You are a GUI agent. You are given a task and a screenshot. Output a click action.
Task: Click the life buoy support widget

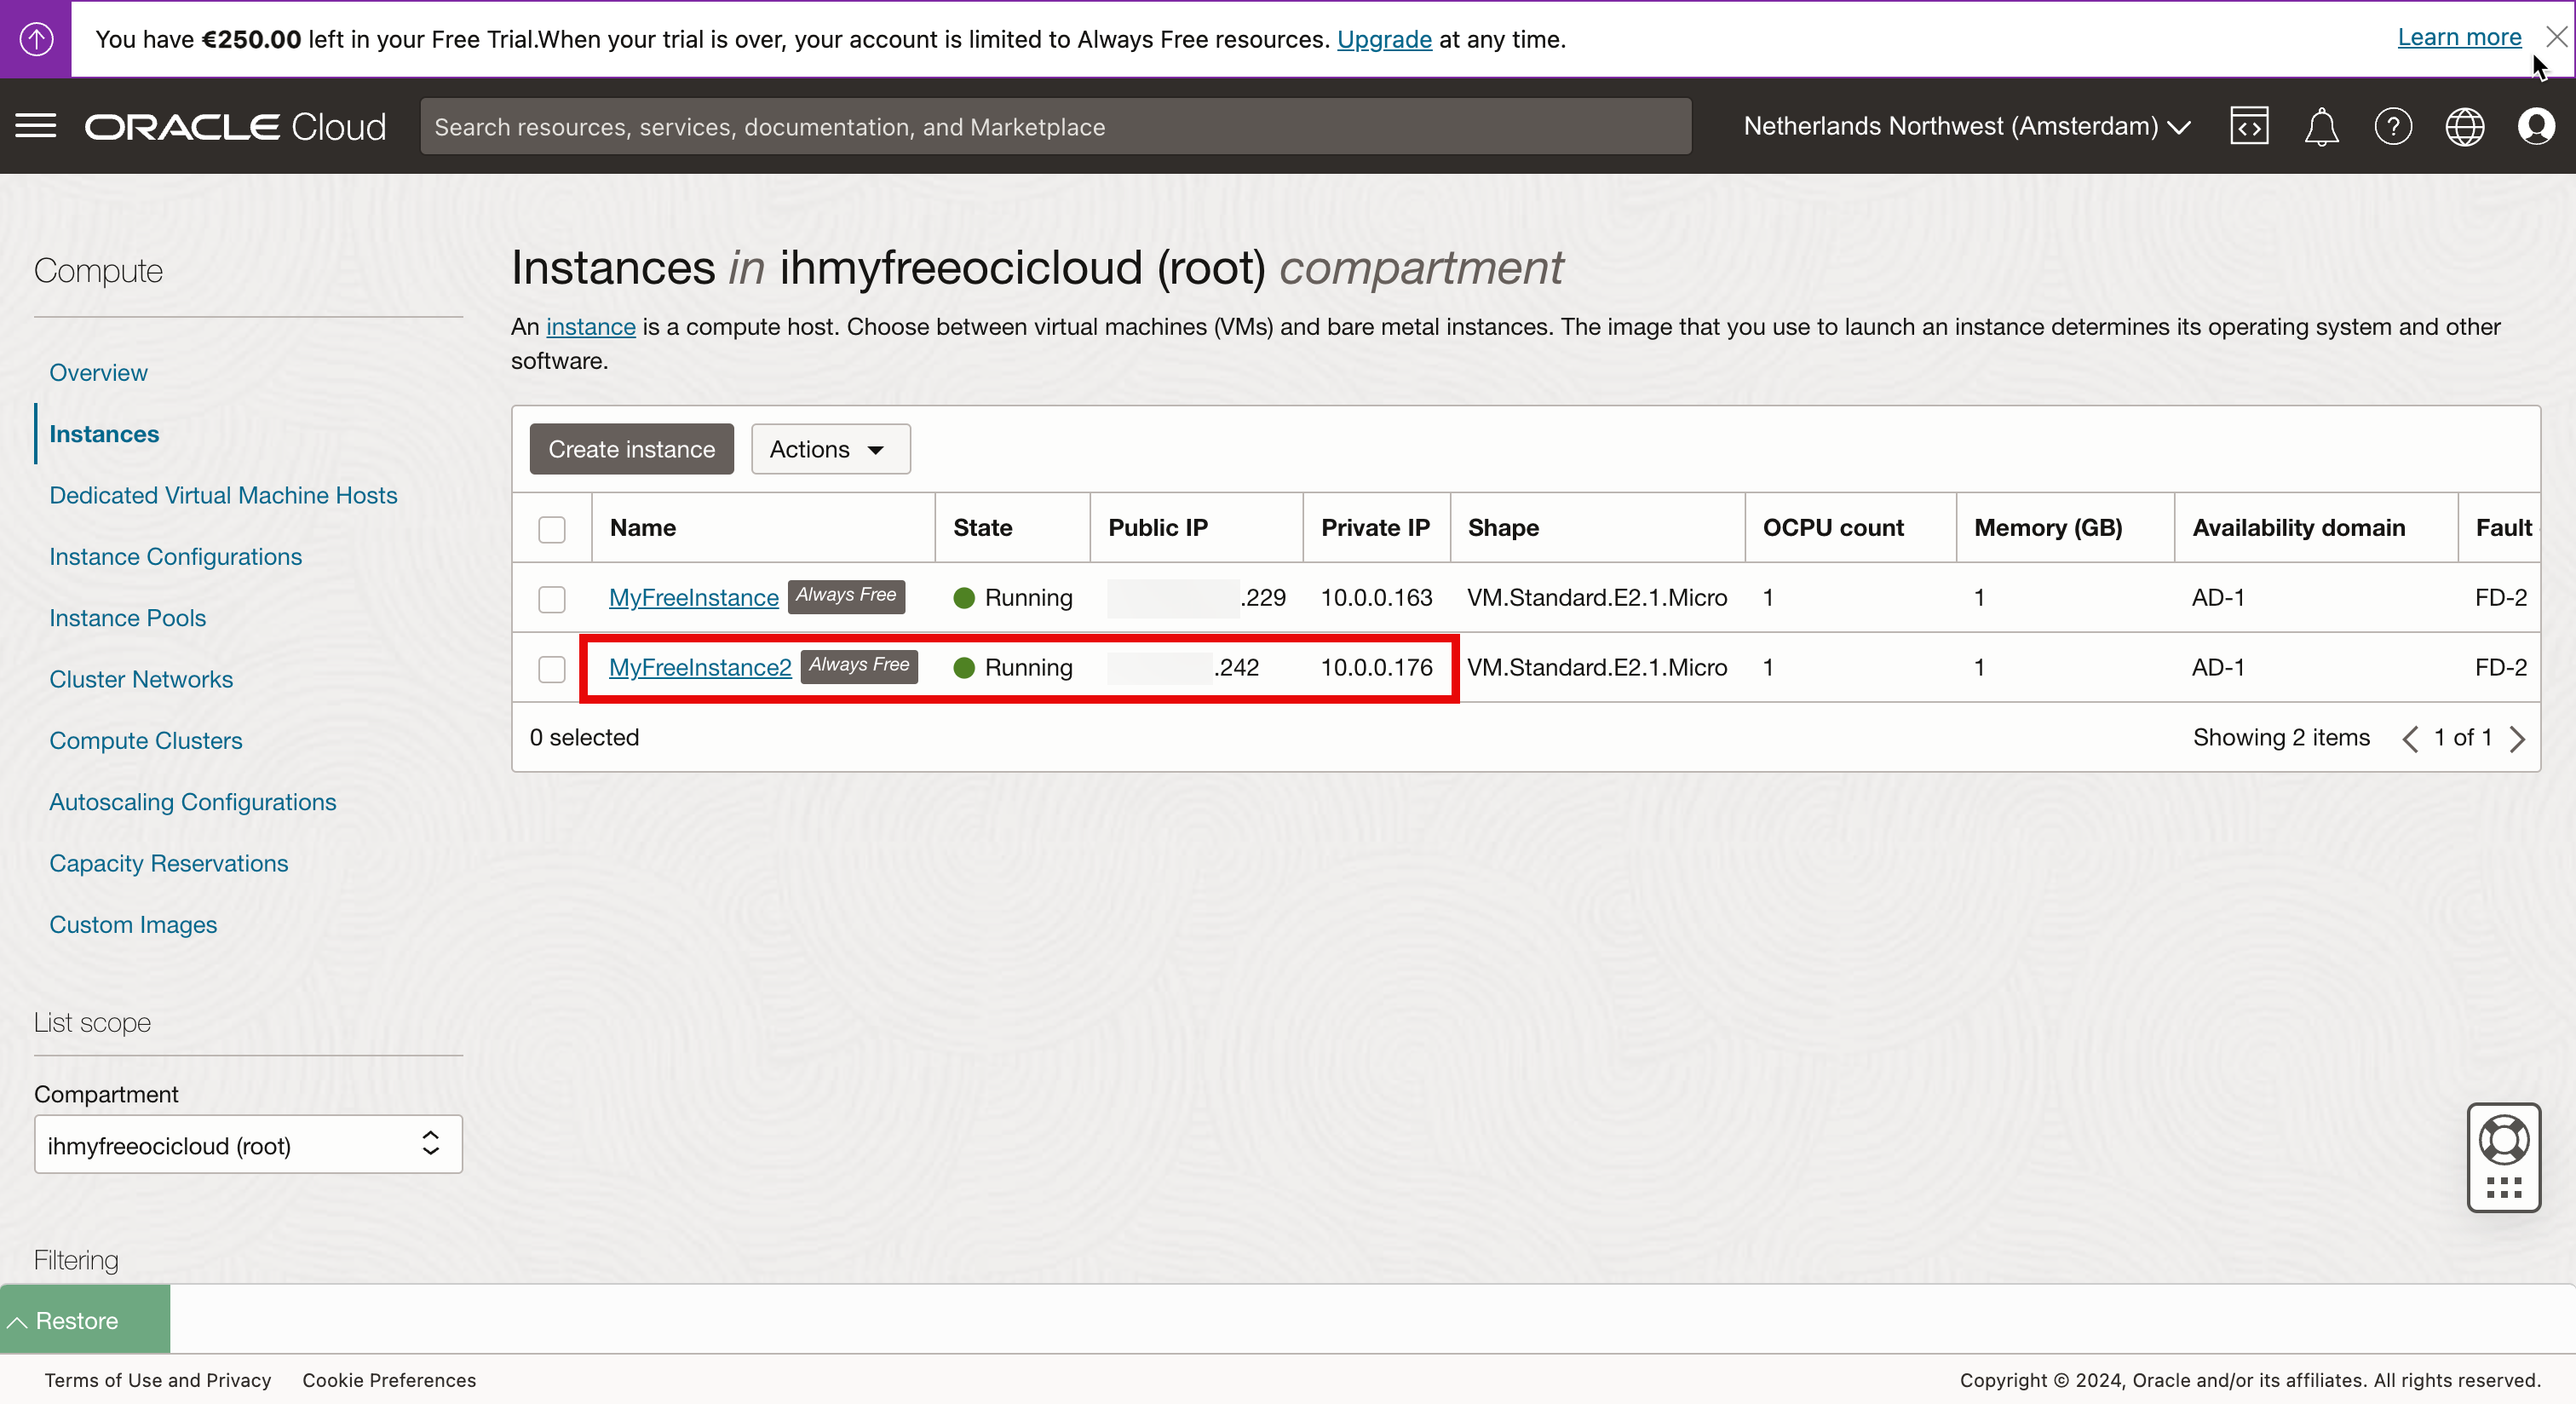click(2503, 1141)
